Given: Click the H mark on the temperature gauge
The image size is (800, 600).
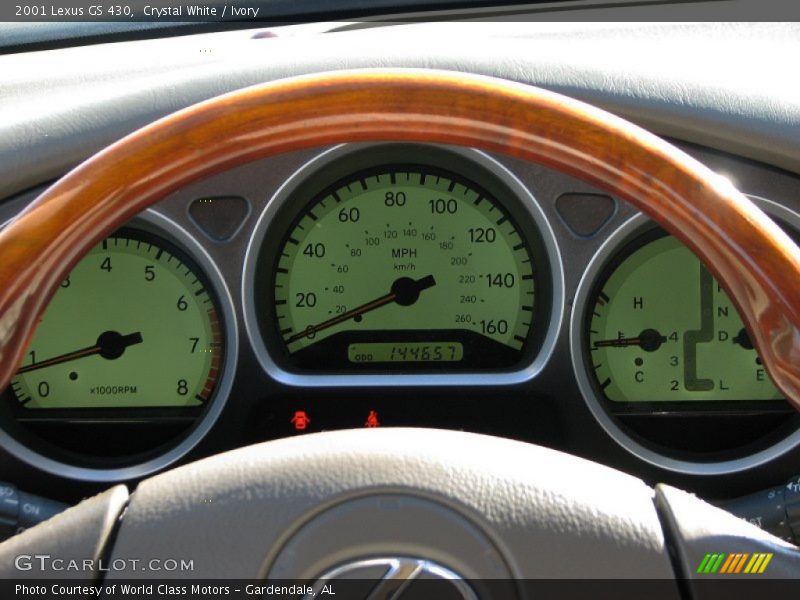Looking at the screenshot, I should (639, 302).
